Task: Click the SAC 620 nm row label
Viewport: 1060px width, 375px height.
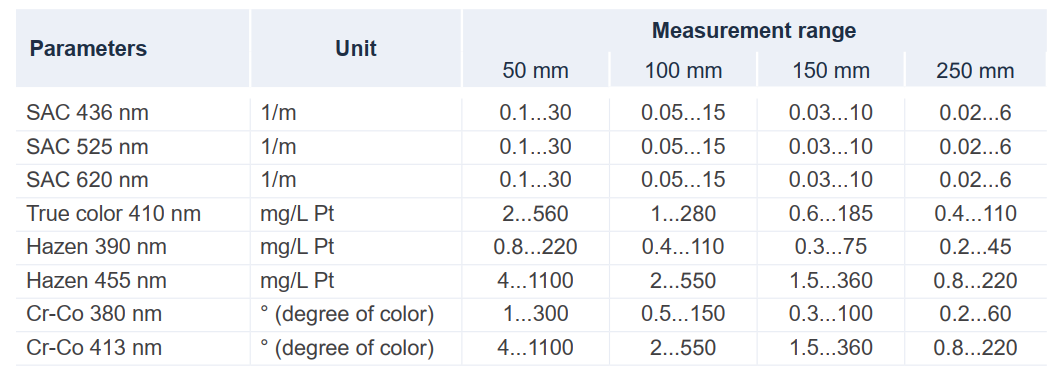Action: tap(87, 180)
